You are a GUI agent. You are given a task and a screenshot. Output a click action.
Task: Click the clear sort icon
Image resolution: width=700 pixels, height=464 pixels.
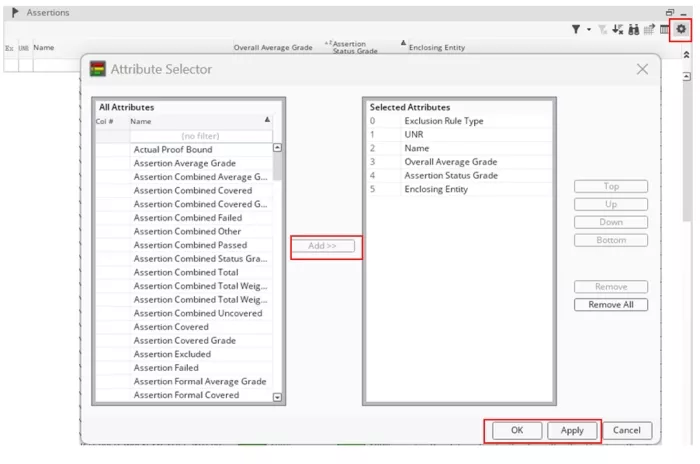(x=618, y=30)
